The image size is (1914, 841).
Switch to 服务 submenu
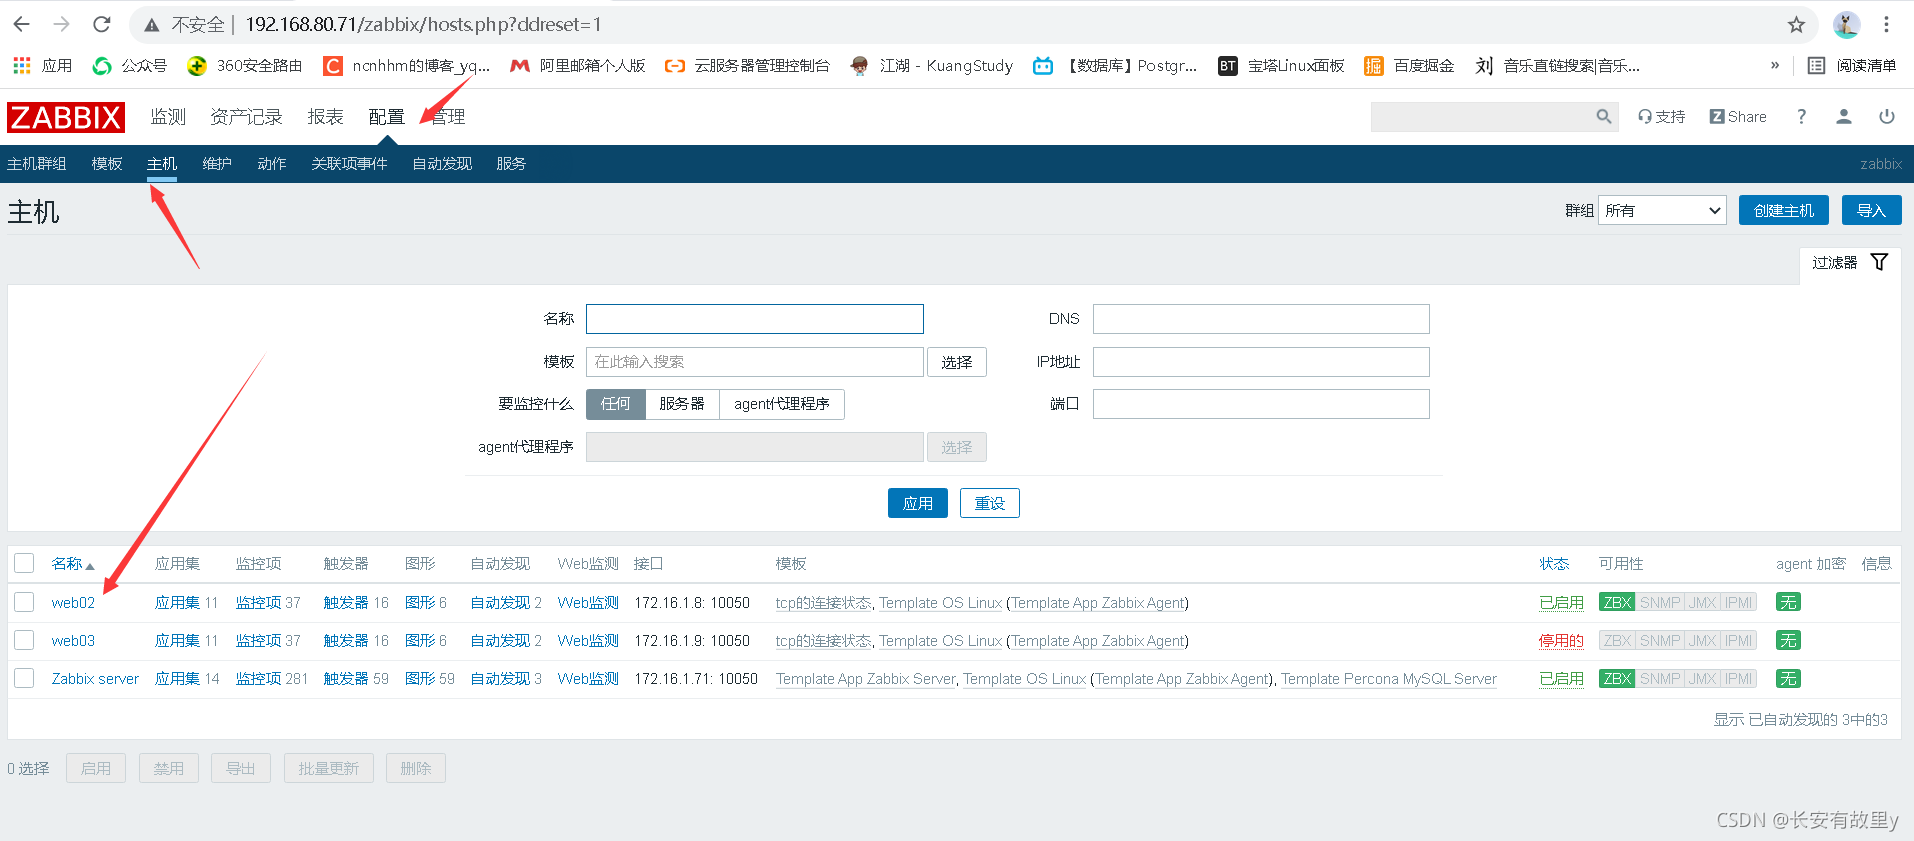pyautogui.click(x=511, y=164)
